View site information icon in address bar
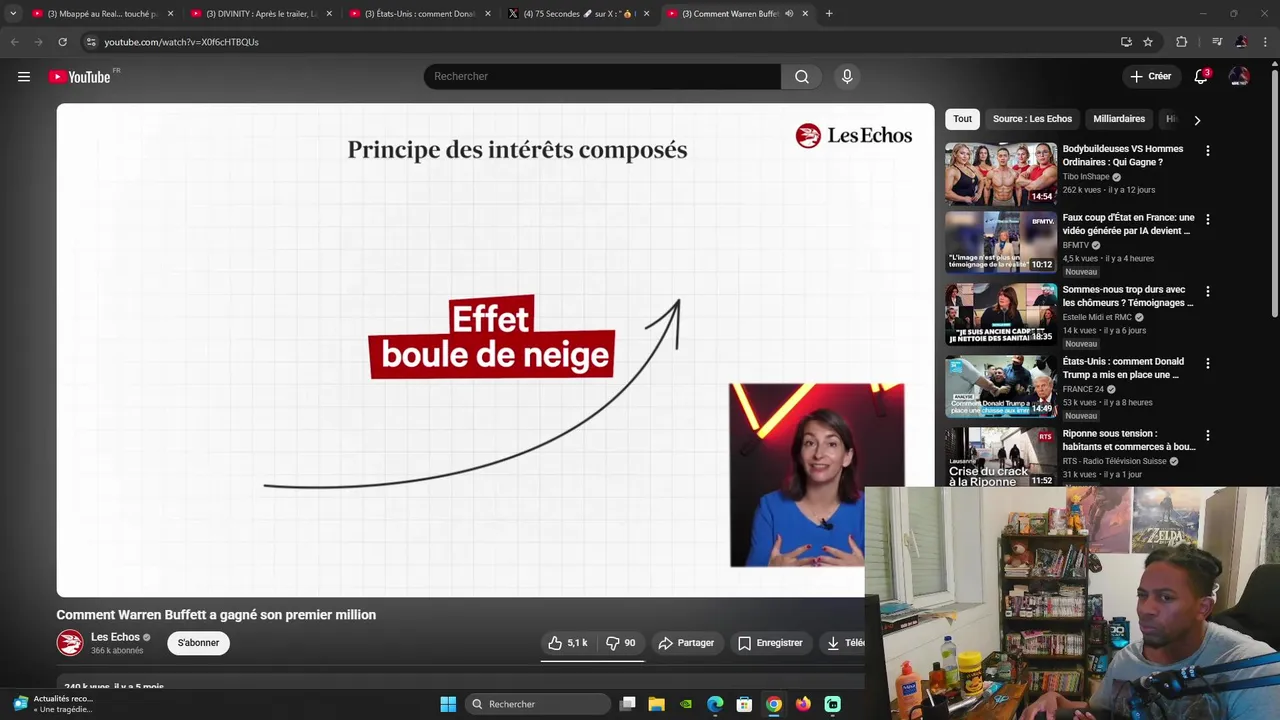The image size is (1280, 720). tap(90, 42)
